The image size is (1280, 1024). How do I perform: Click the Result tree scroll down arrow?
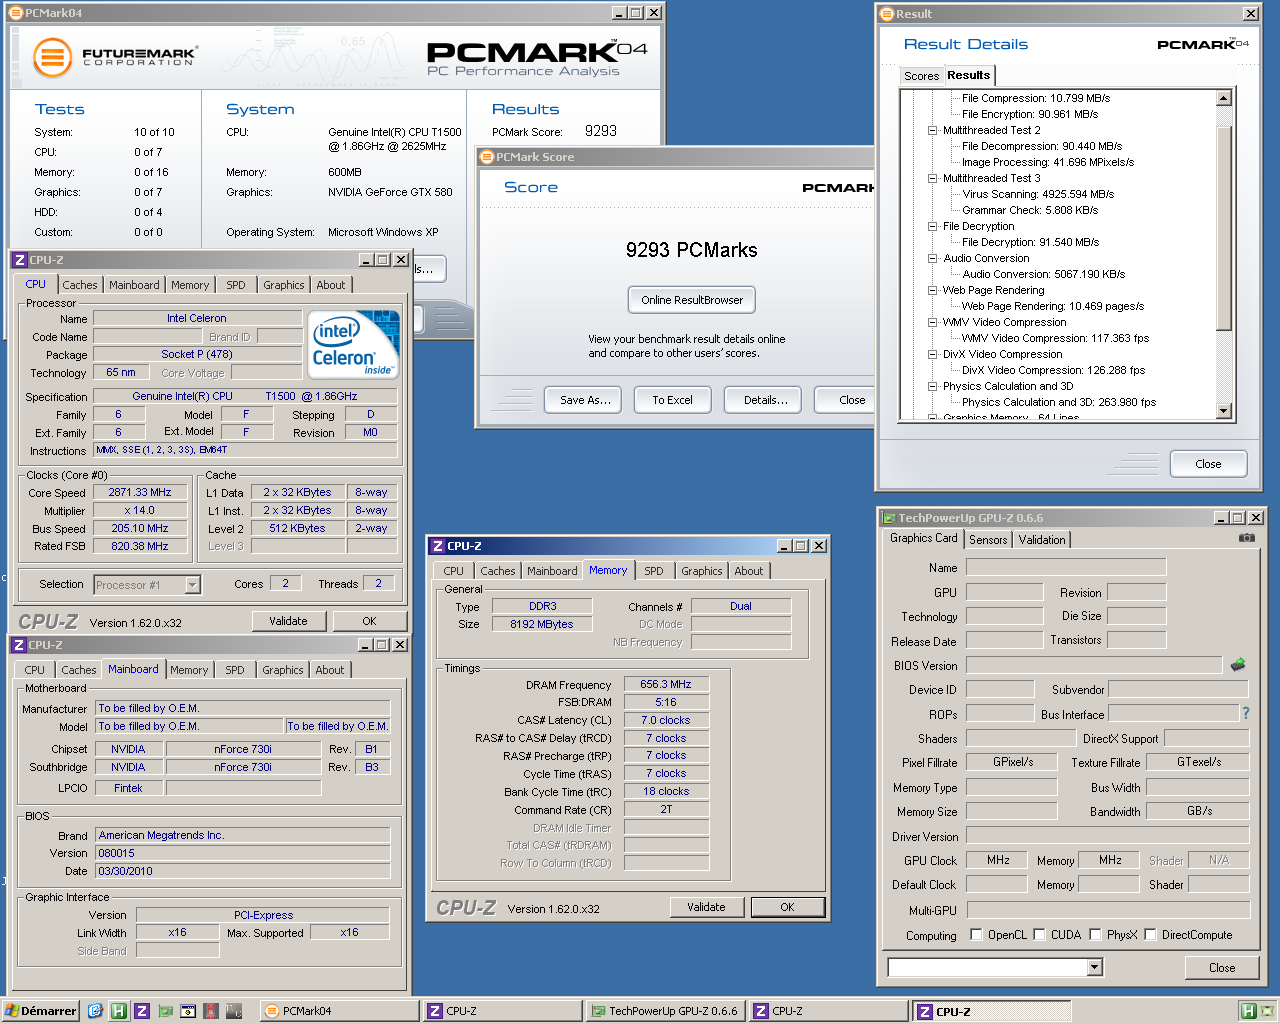(1223, 411)
